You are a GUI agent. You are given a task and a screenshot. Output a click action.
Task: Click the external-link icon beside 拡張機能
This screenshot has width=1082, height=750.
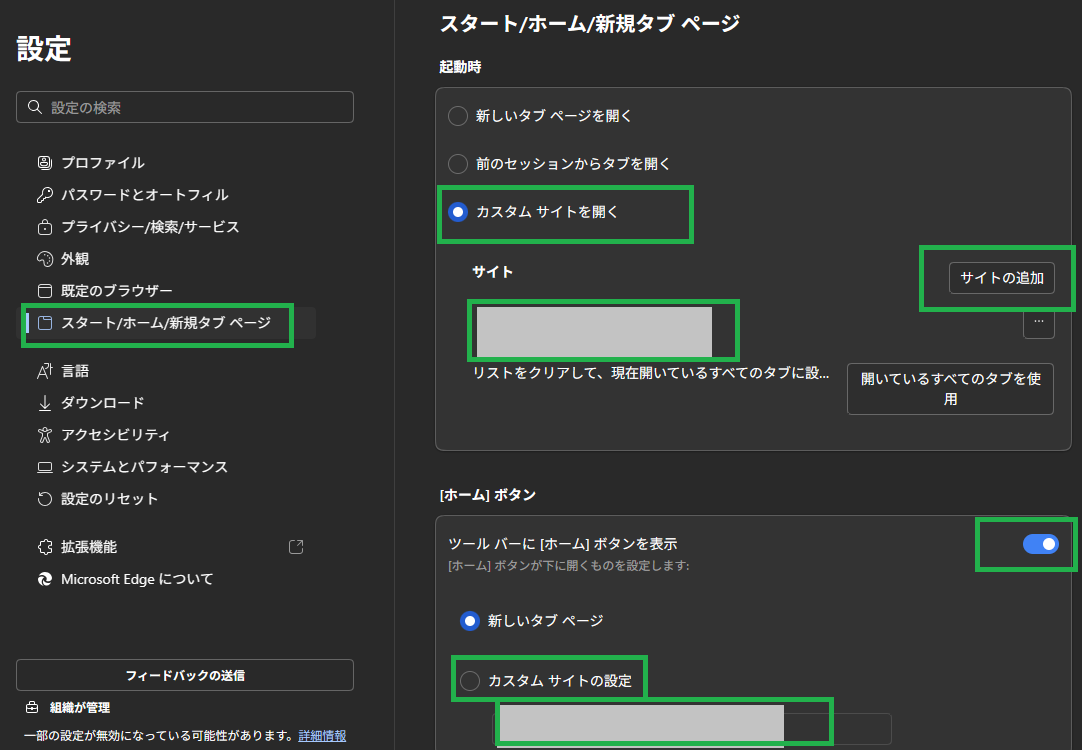point(296,547)
